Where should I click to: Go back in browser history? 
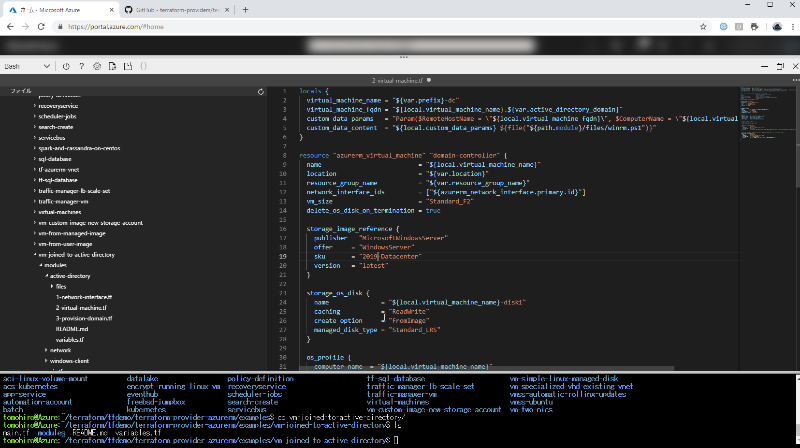coord(10,27)
